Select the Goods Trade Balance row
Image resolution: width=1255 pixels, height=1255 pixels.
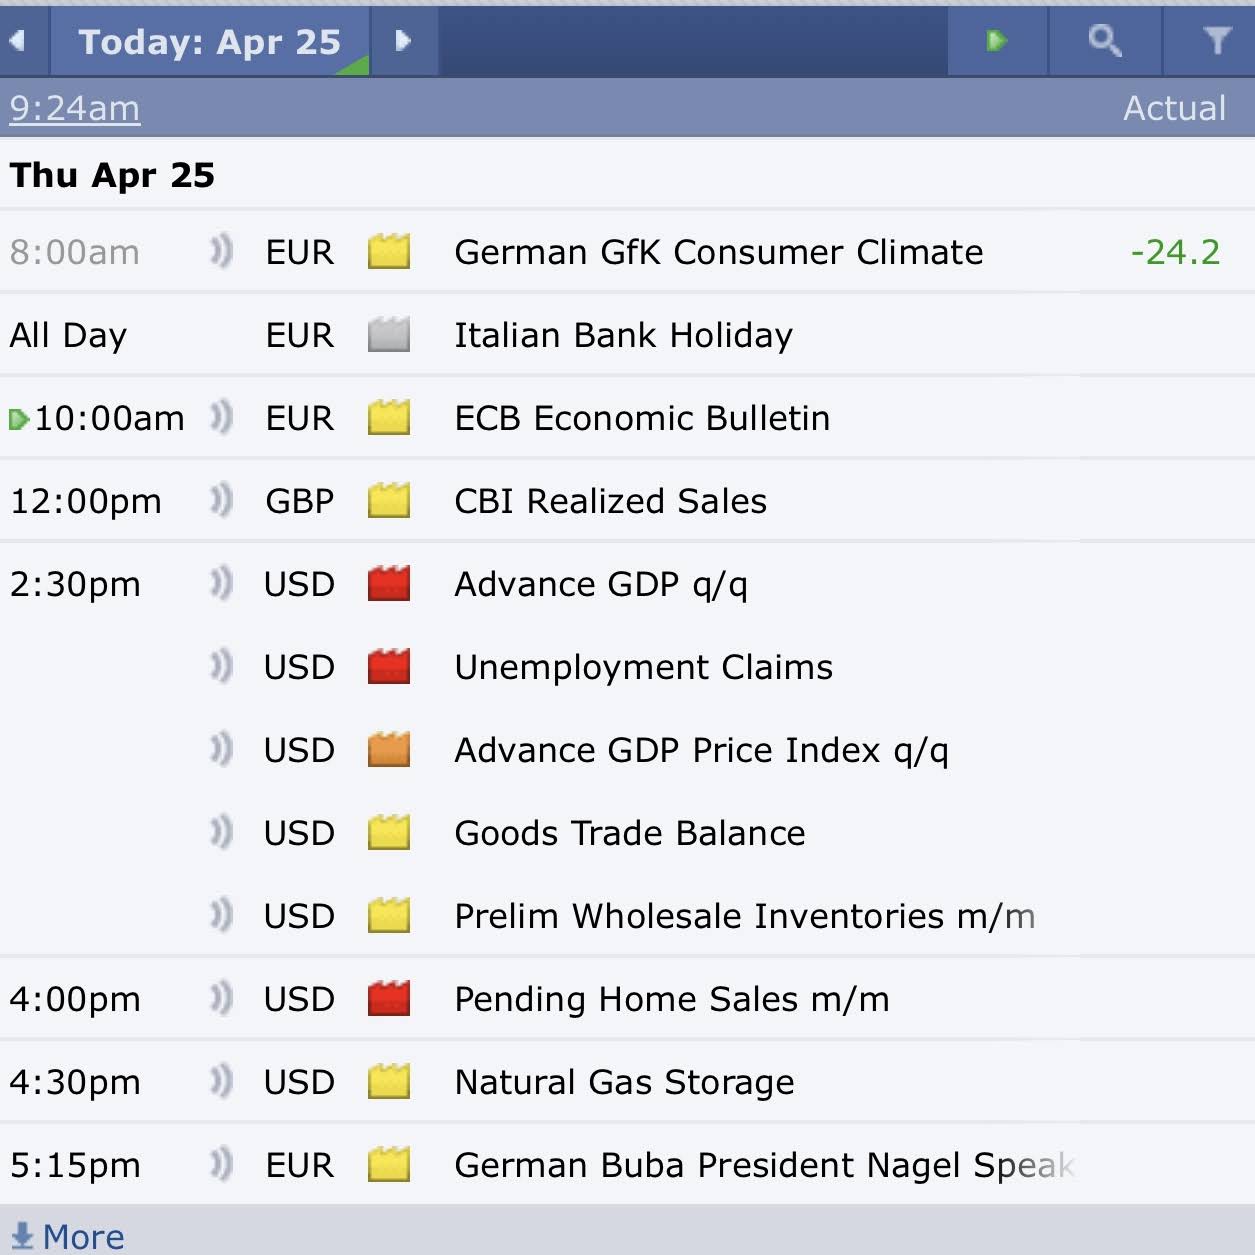coord(629,833)
